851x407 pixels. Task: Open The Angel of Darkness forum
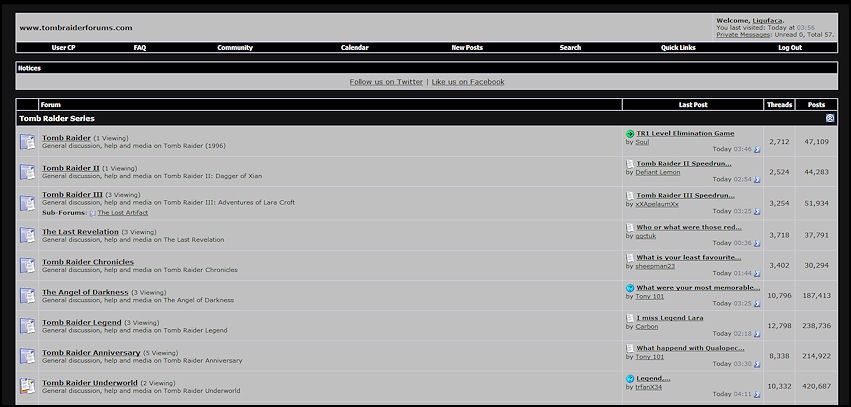[85, 292]
